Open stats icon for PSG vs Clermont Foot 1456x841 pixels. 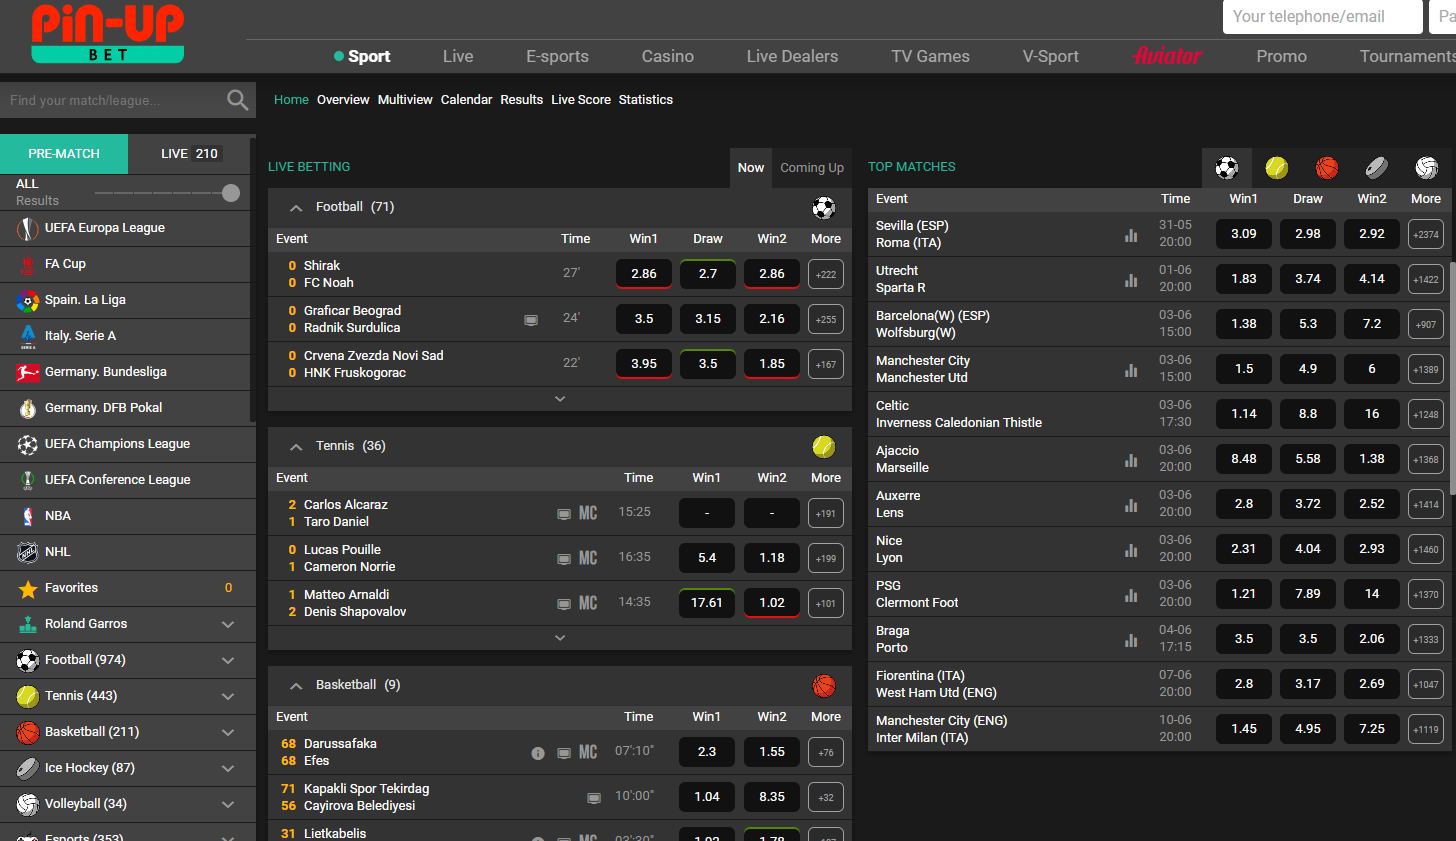tap(1131, 595)
